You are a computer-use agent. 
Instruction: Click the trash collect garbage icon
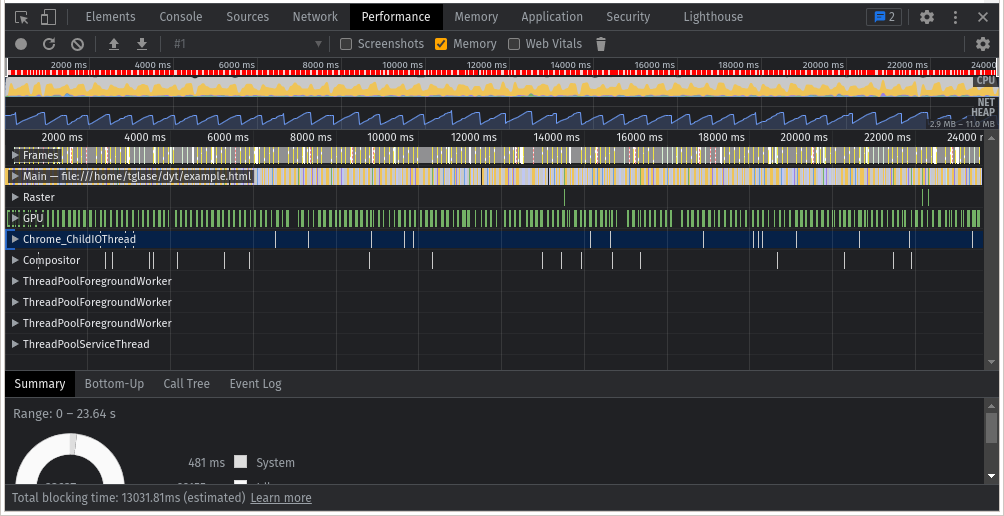(x=601, y=44)
